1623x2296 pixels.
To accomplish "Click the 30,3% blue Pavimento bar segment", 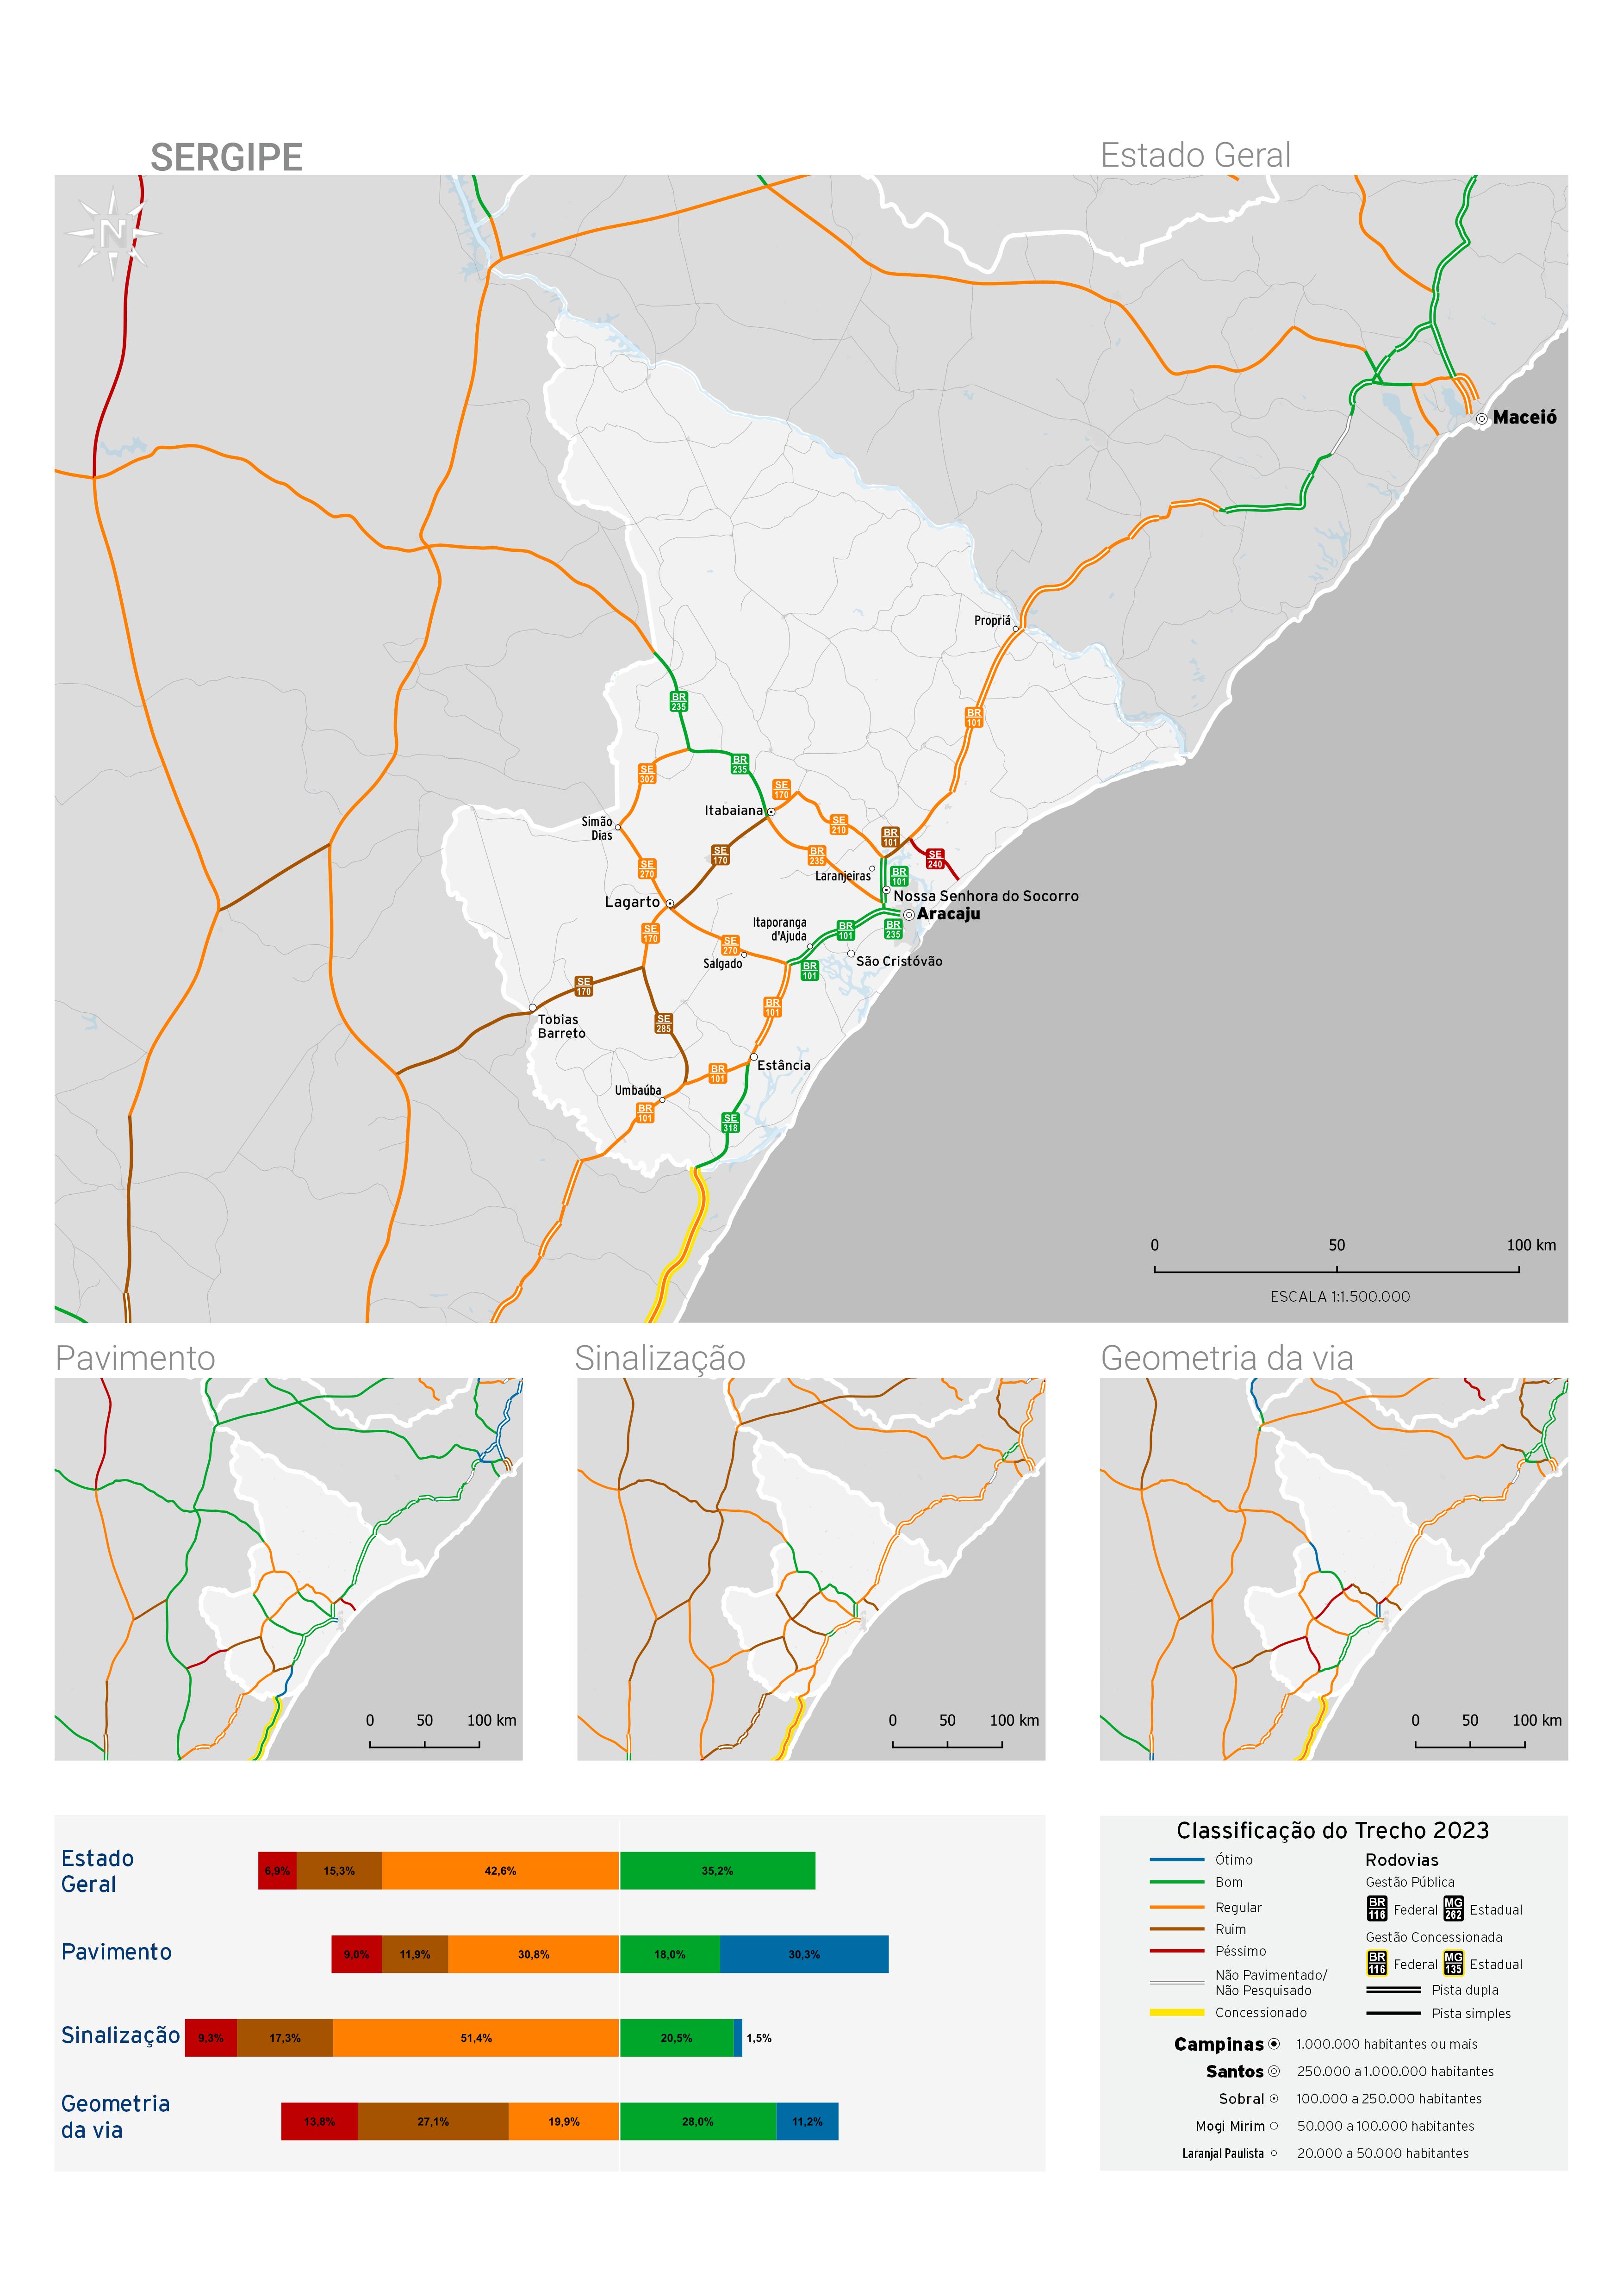I will [804, 1954].
